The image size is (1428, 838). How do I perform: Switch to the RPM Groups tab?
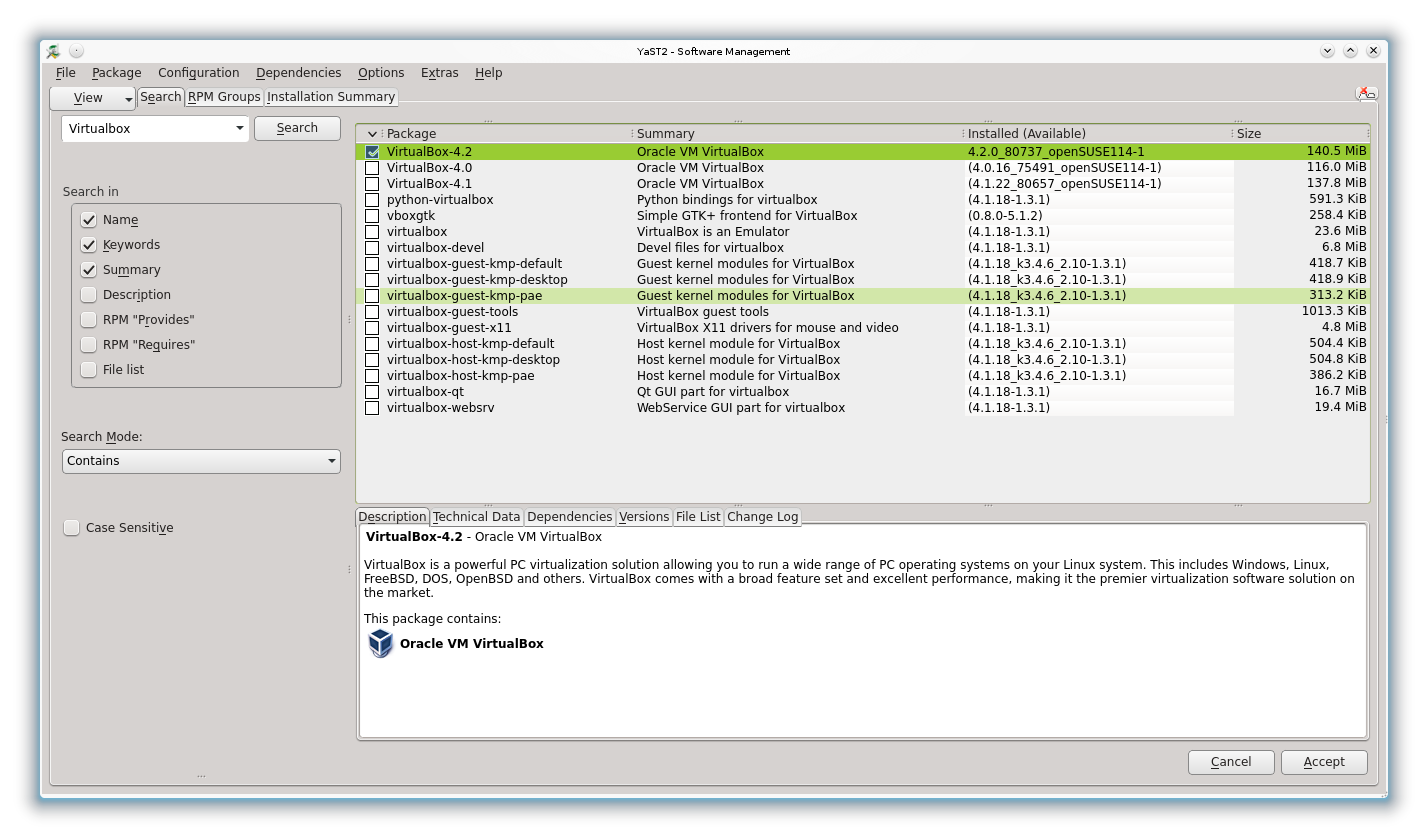tap(224, 97)
